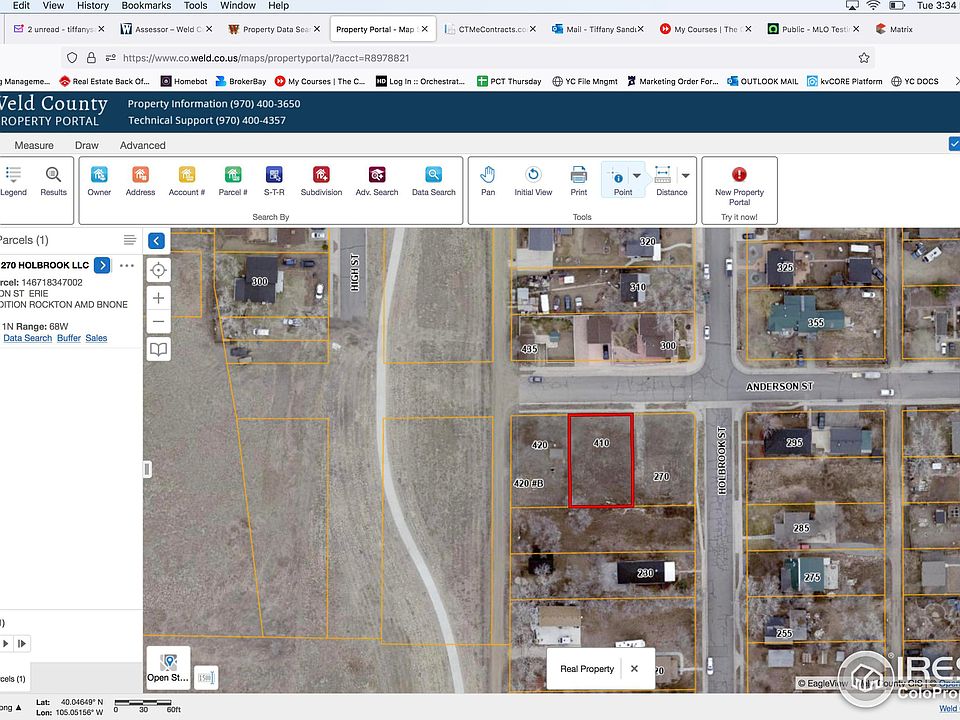This screenshot has width=960, height=720.
Task: Close the Real Property popup
Action: point(634,669)
